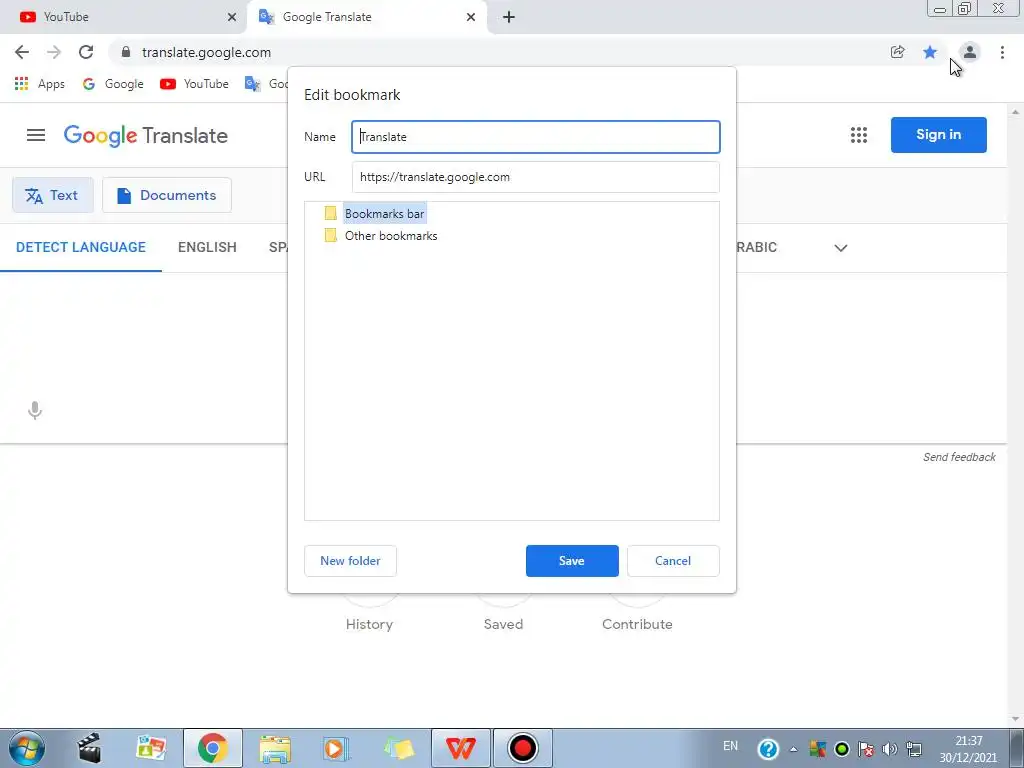1024x768 pixels.
Task: Click the Send feedback link
Action: [959, 457]
